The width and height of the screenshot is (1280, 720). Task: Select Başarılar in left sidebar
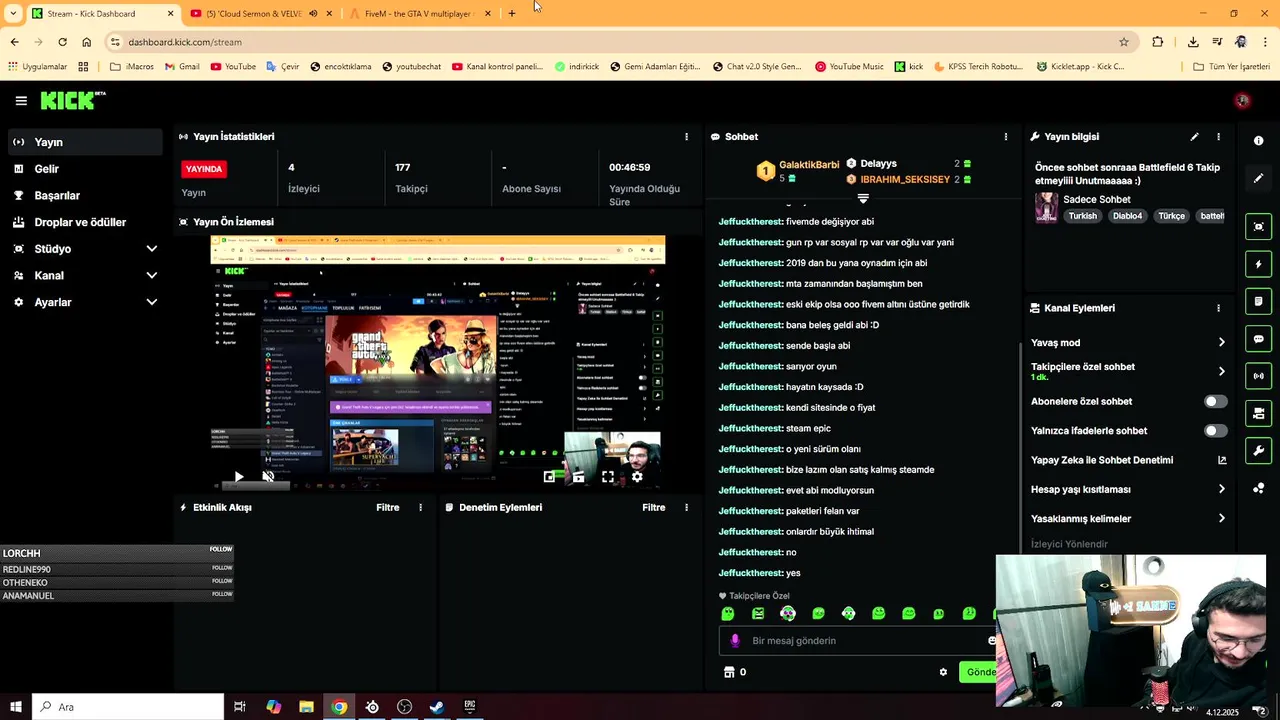[84, 196]
